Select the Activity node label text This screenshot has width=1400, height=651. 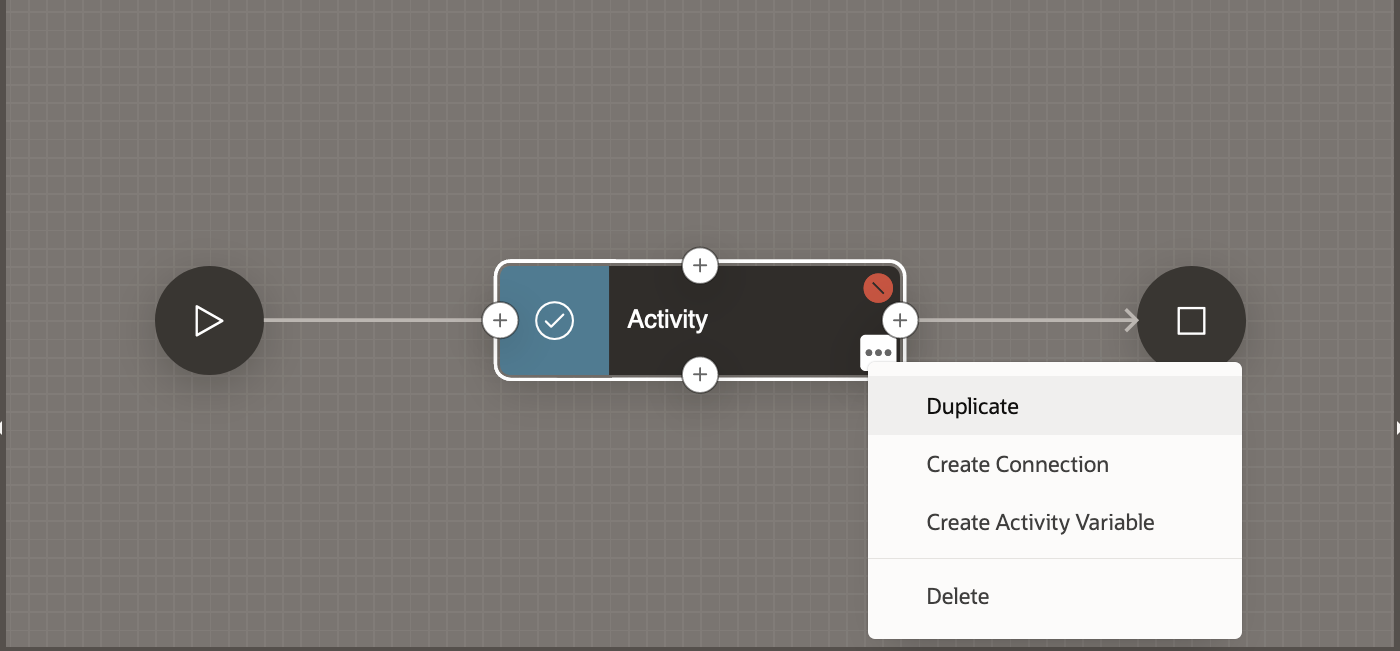tap(667, 320)
